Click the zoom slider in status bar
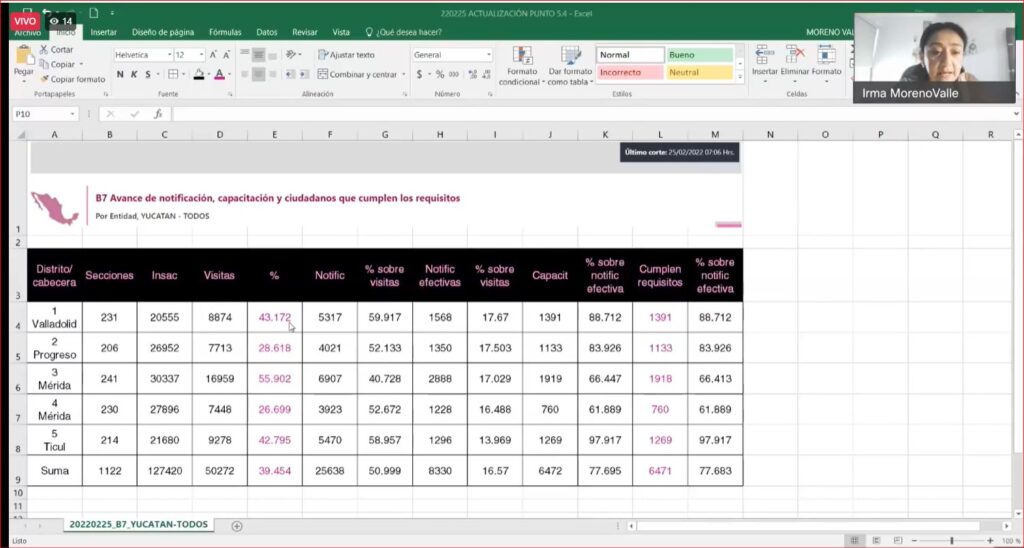The height and width of the screenshot is (548, 1024). 950,540
